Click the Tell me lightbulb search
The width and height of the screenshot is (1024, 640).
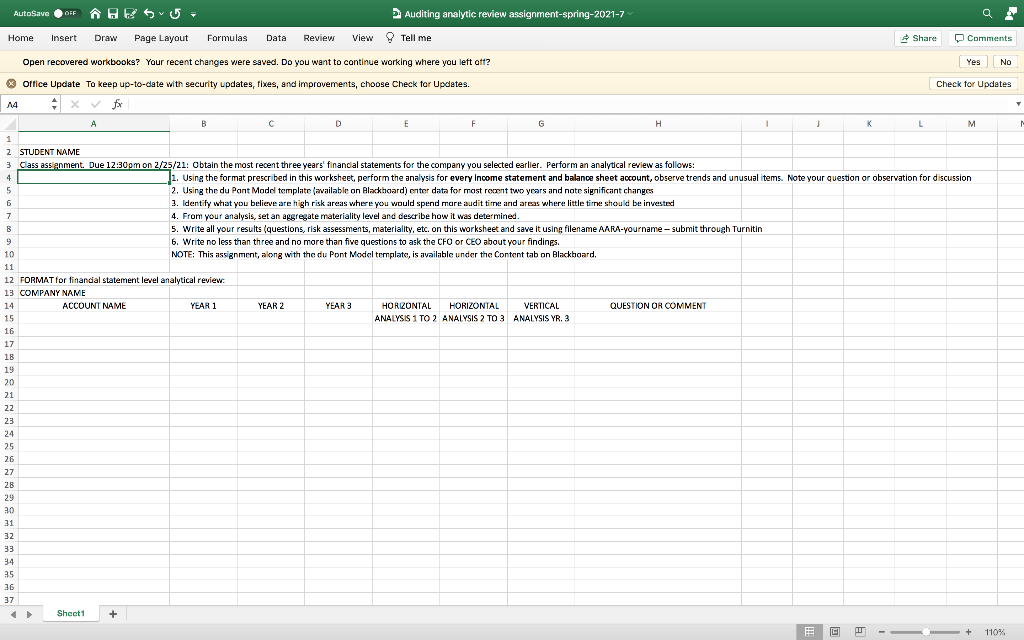pos(409,38)
